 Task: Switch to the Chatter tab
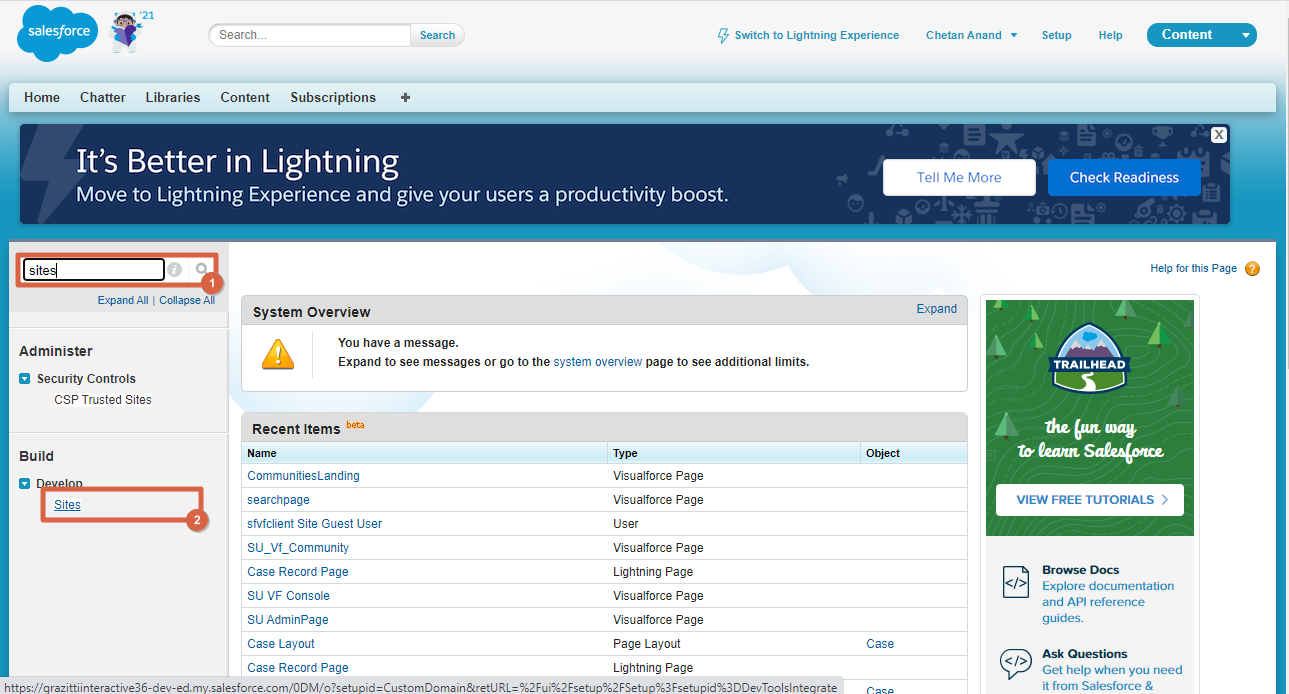click(103, 97)
